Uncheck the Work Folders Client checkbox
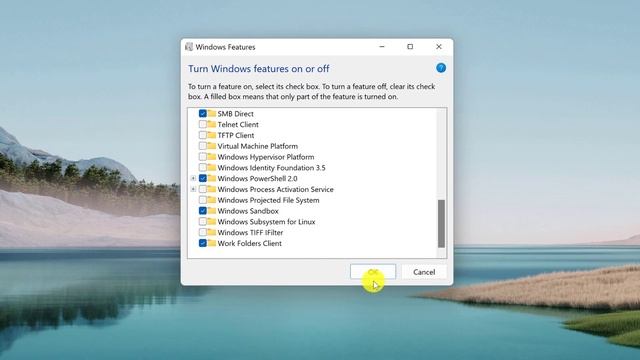This screenshot has height=360, width=640. click(x=202, y=243)
